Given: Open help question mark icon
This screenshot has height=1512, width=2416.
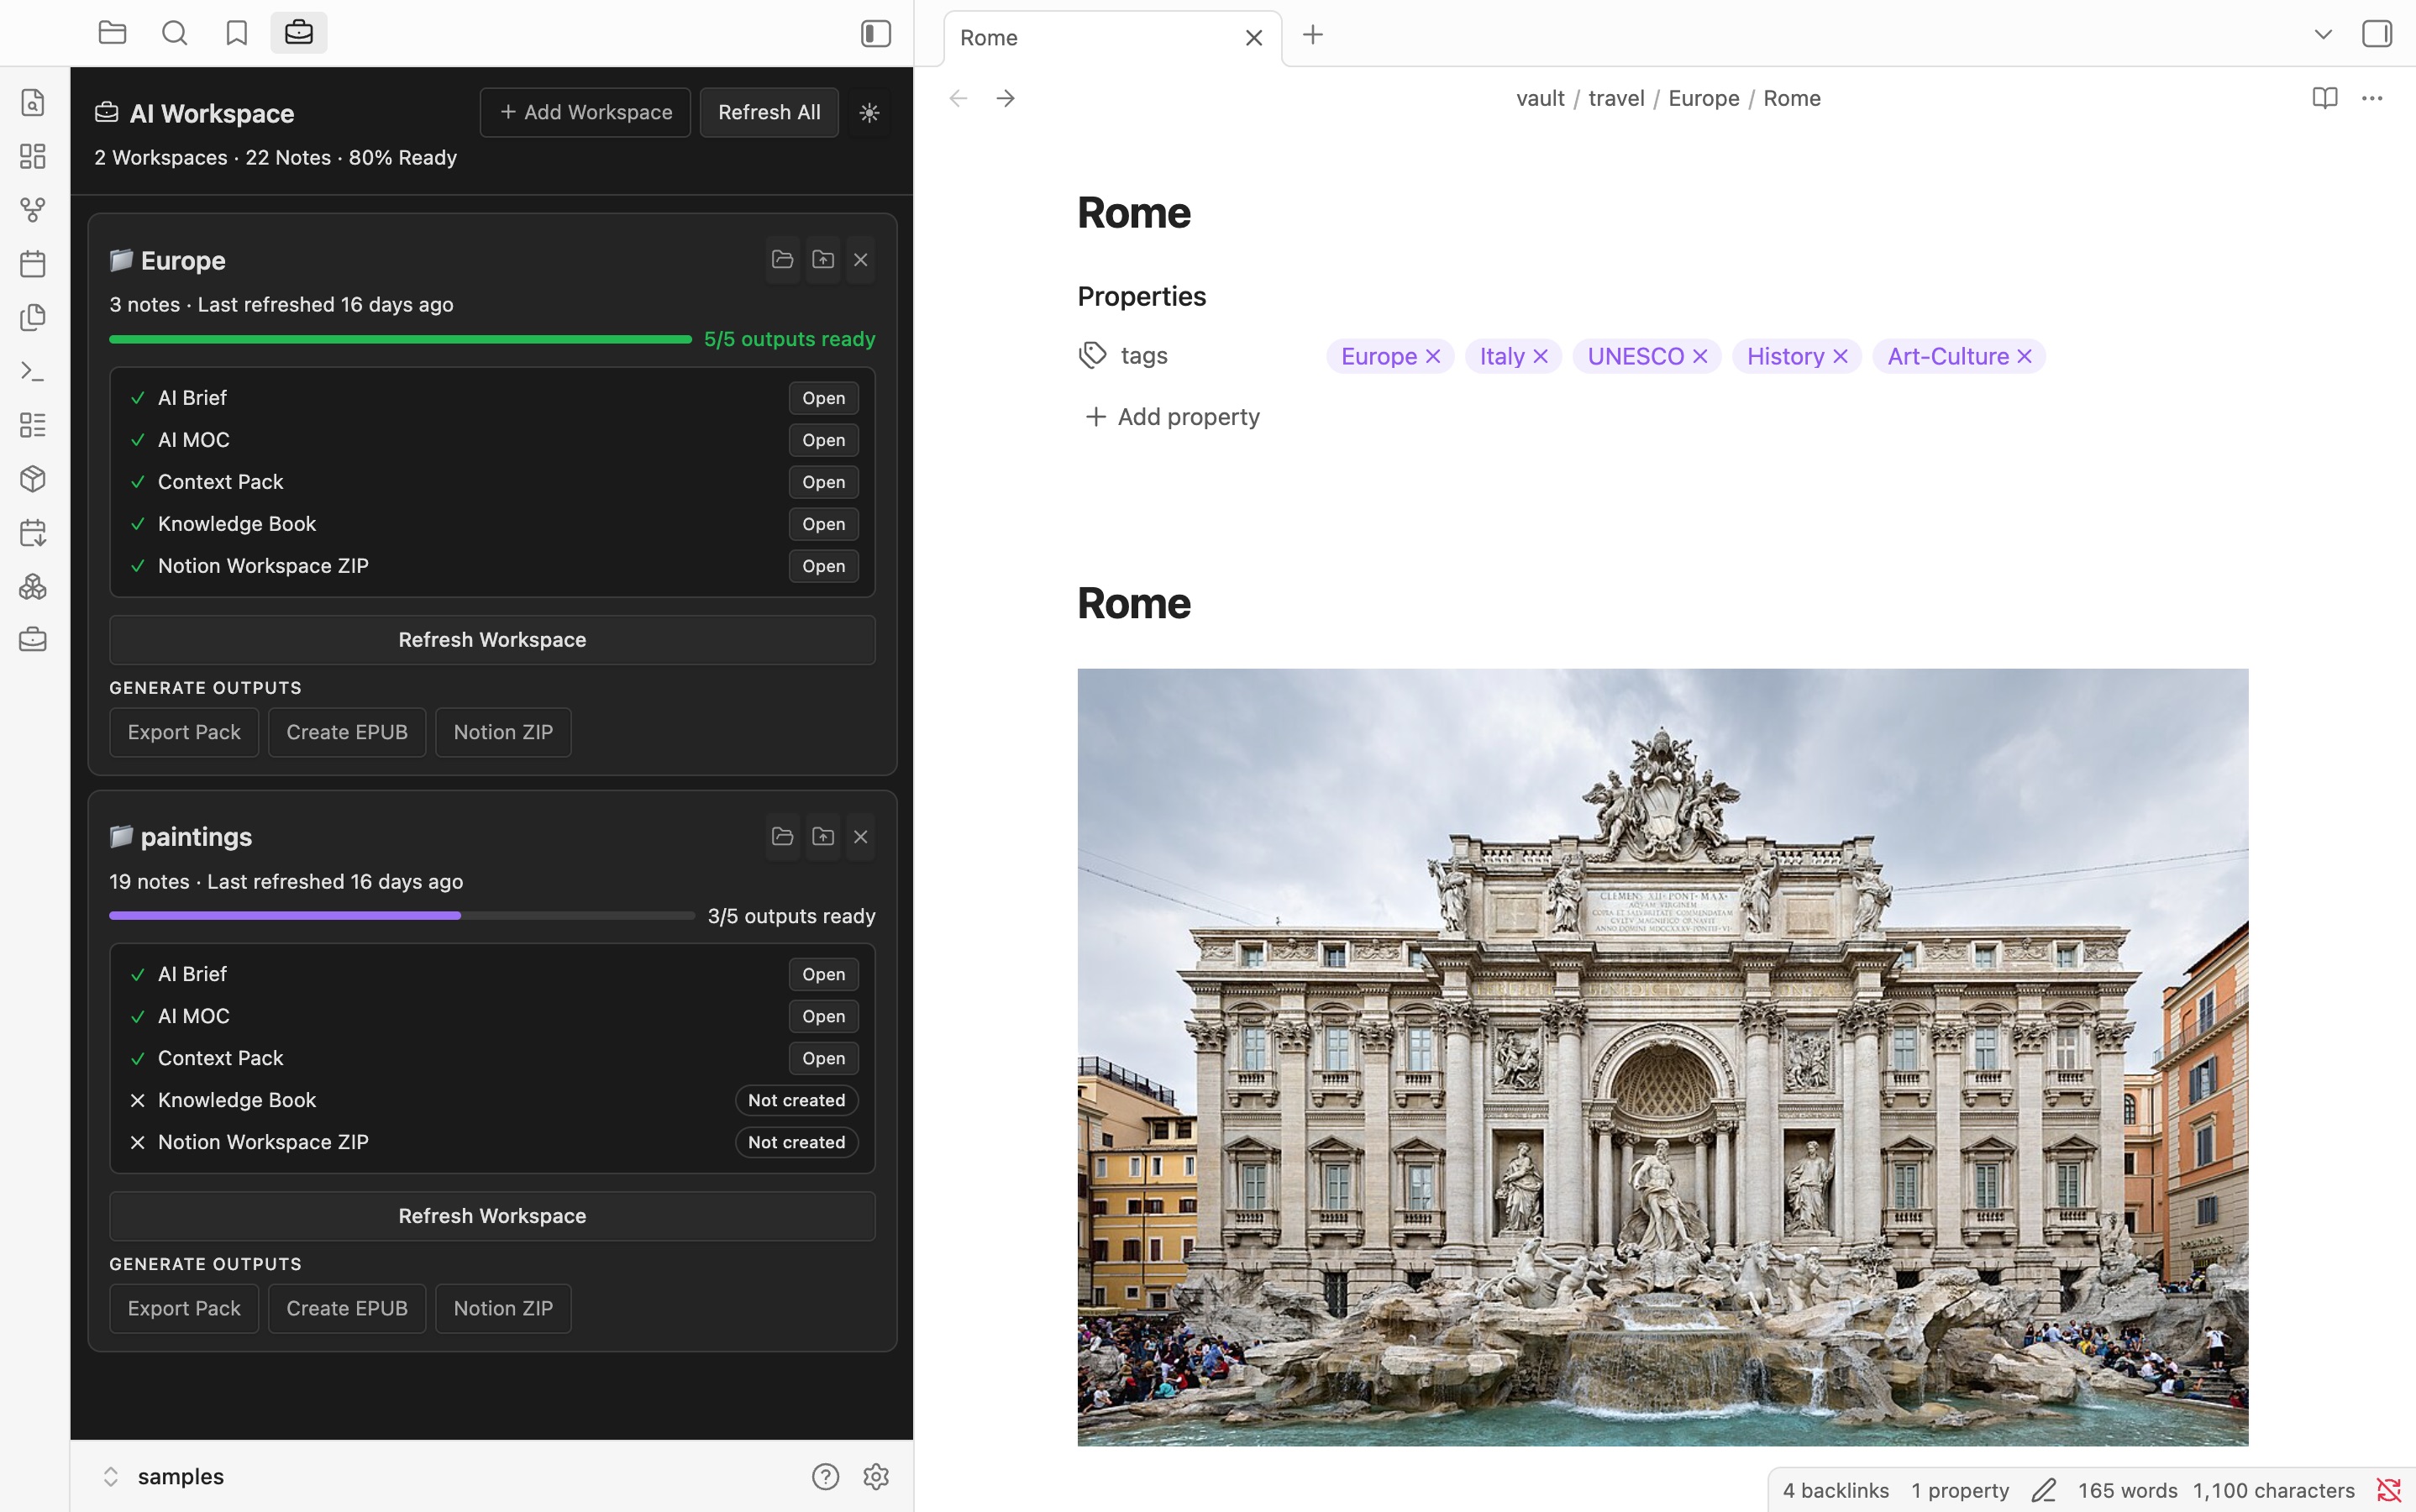Looking at the screenshot, I should pos(825,1476).
